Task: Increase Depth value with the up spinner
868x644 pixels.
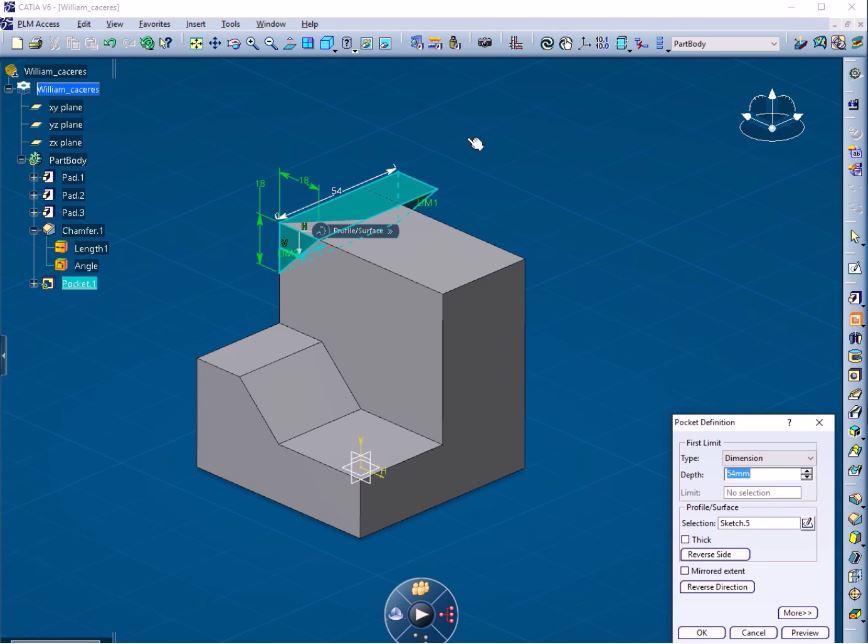Action: 807,471
